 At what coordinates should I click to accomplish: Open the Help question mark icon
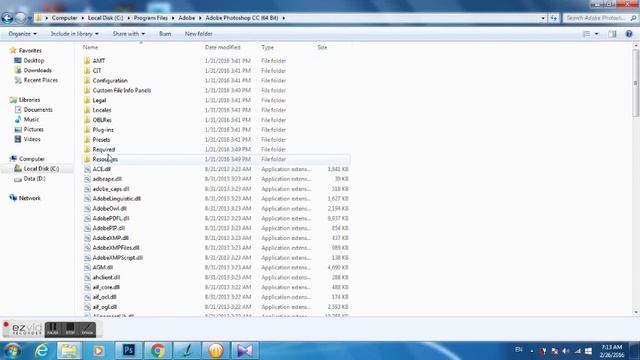pos(629,34)
